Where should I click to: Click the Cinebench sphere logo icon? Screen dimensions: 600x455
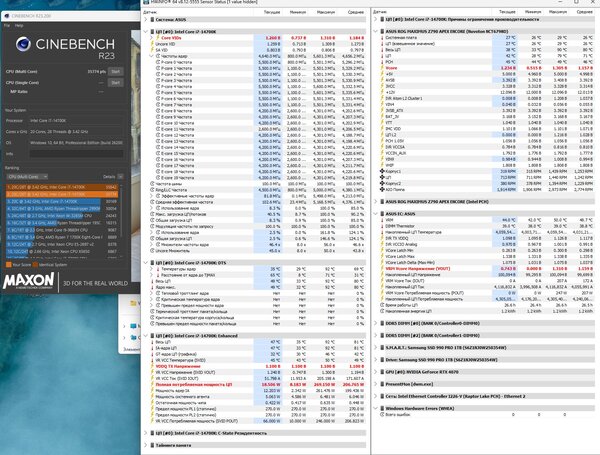[23, 44]
